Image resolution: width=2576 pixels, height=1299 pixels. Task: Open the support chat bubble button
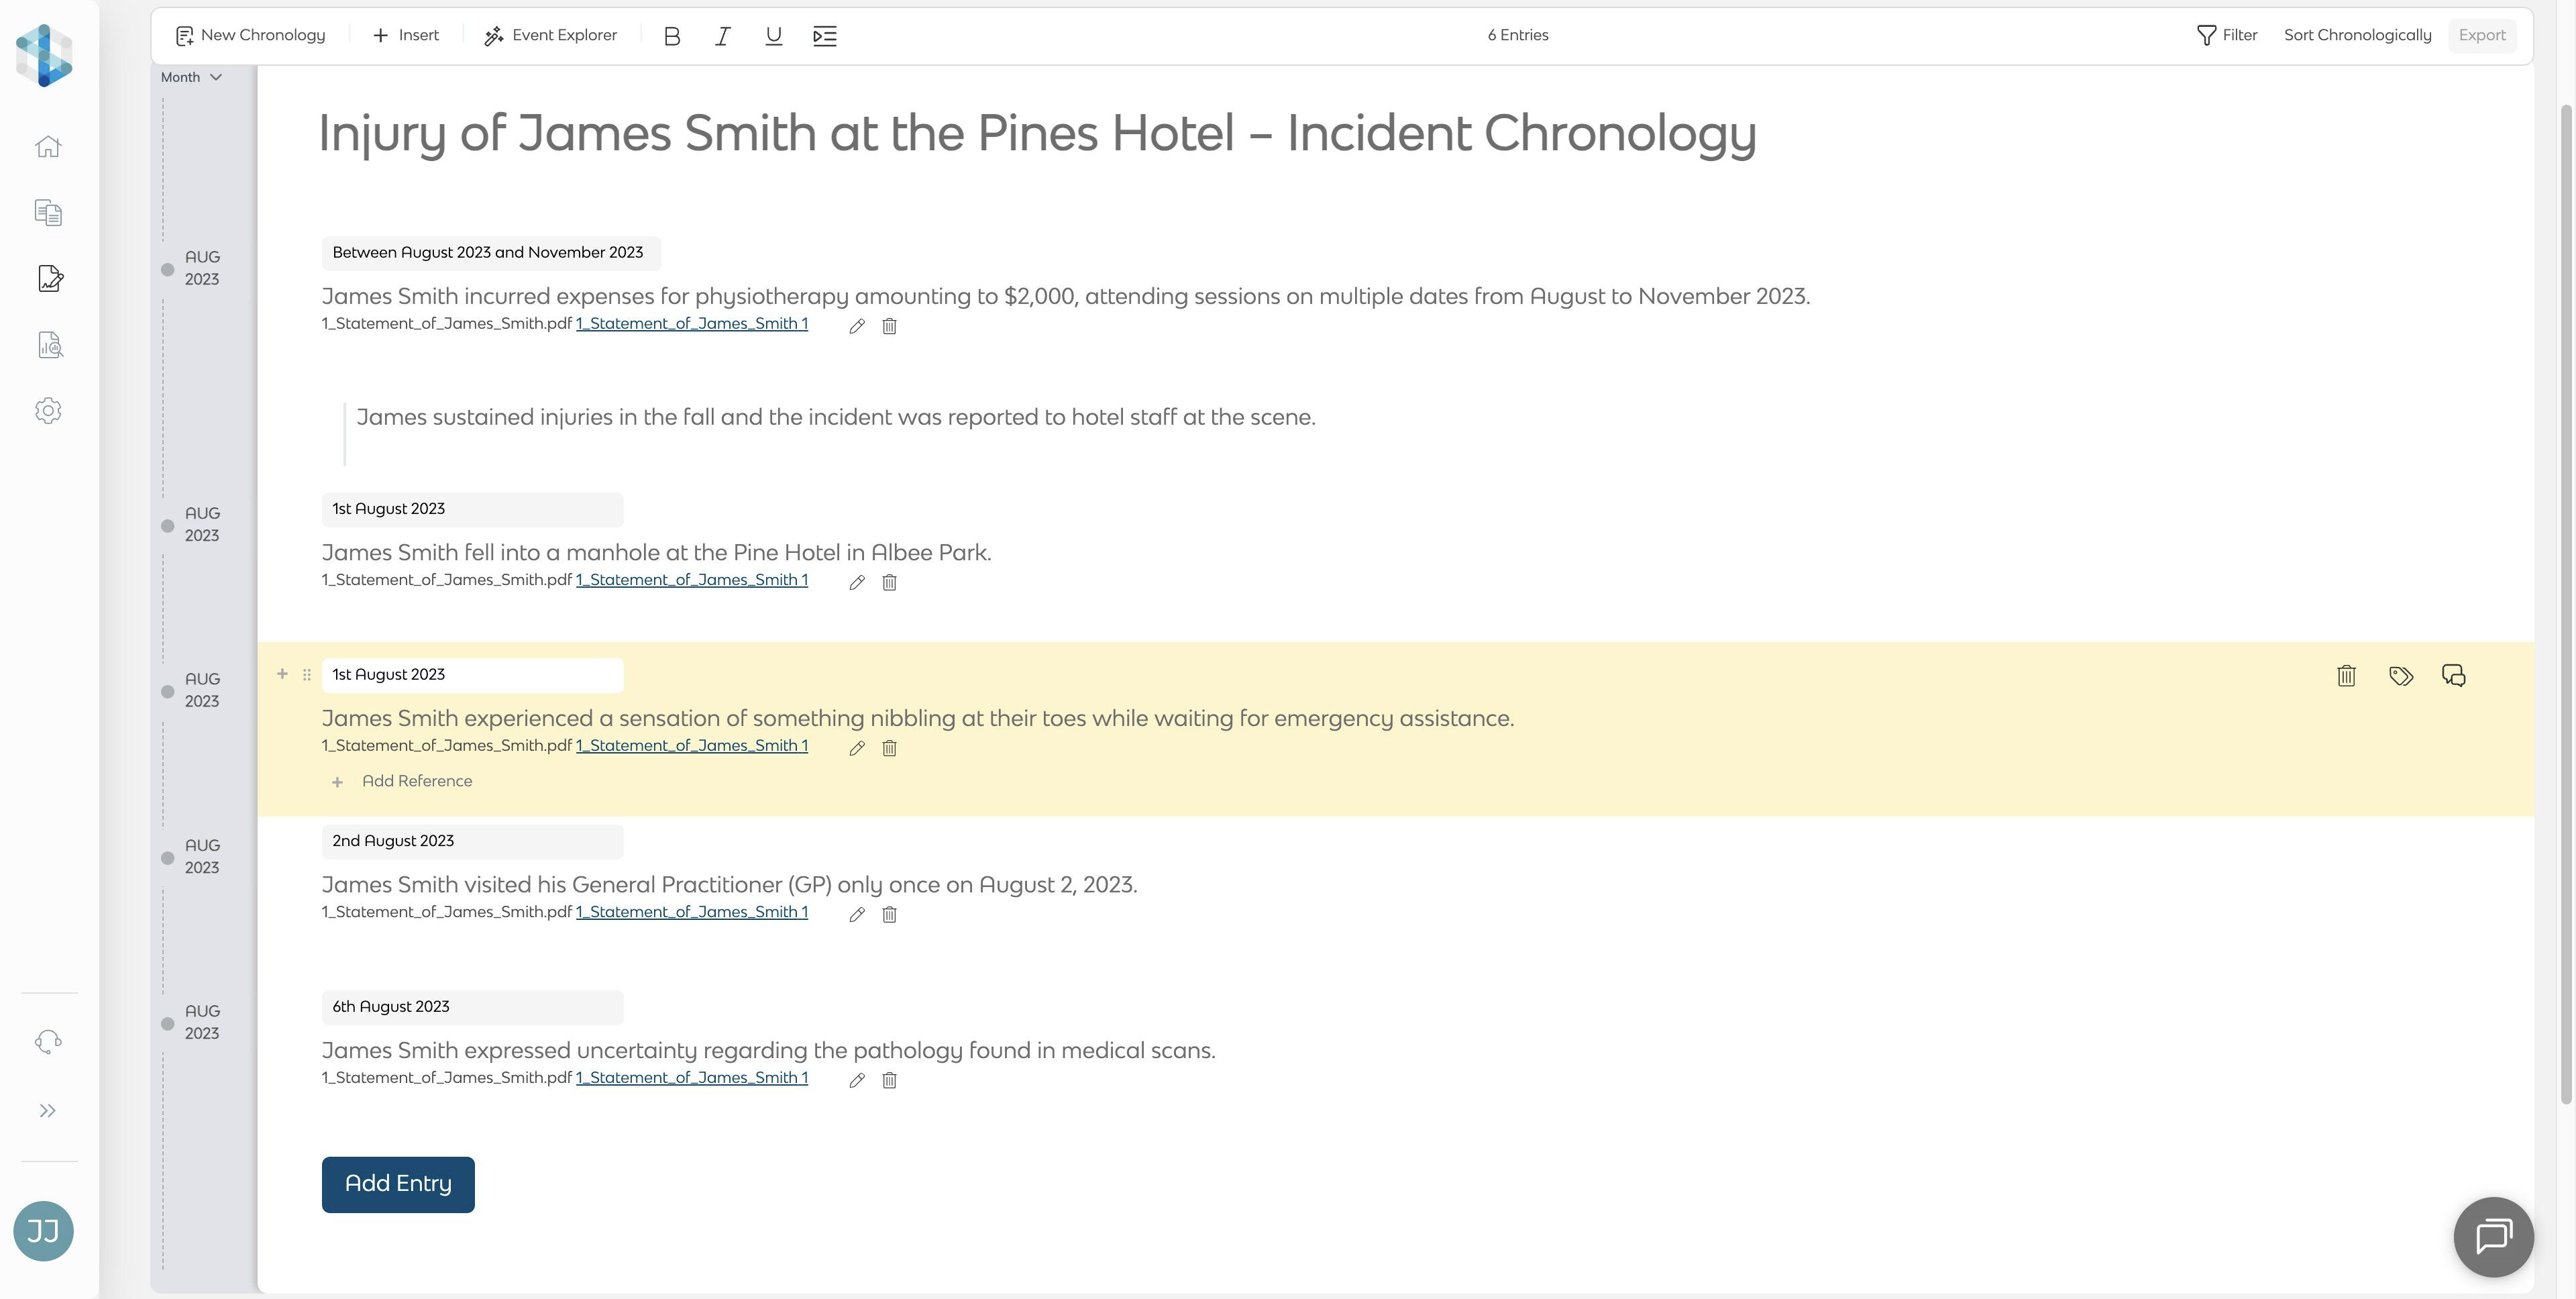2493,1236
